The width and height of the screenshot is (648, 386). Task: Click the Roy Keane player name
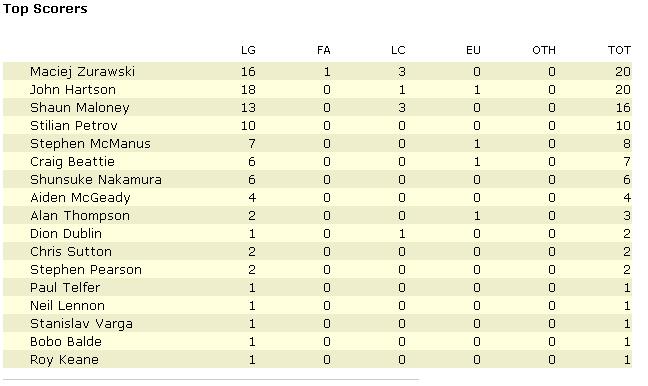click(x=64, y=360)
